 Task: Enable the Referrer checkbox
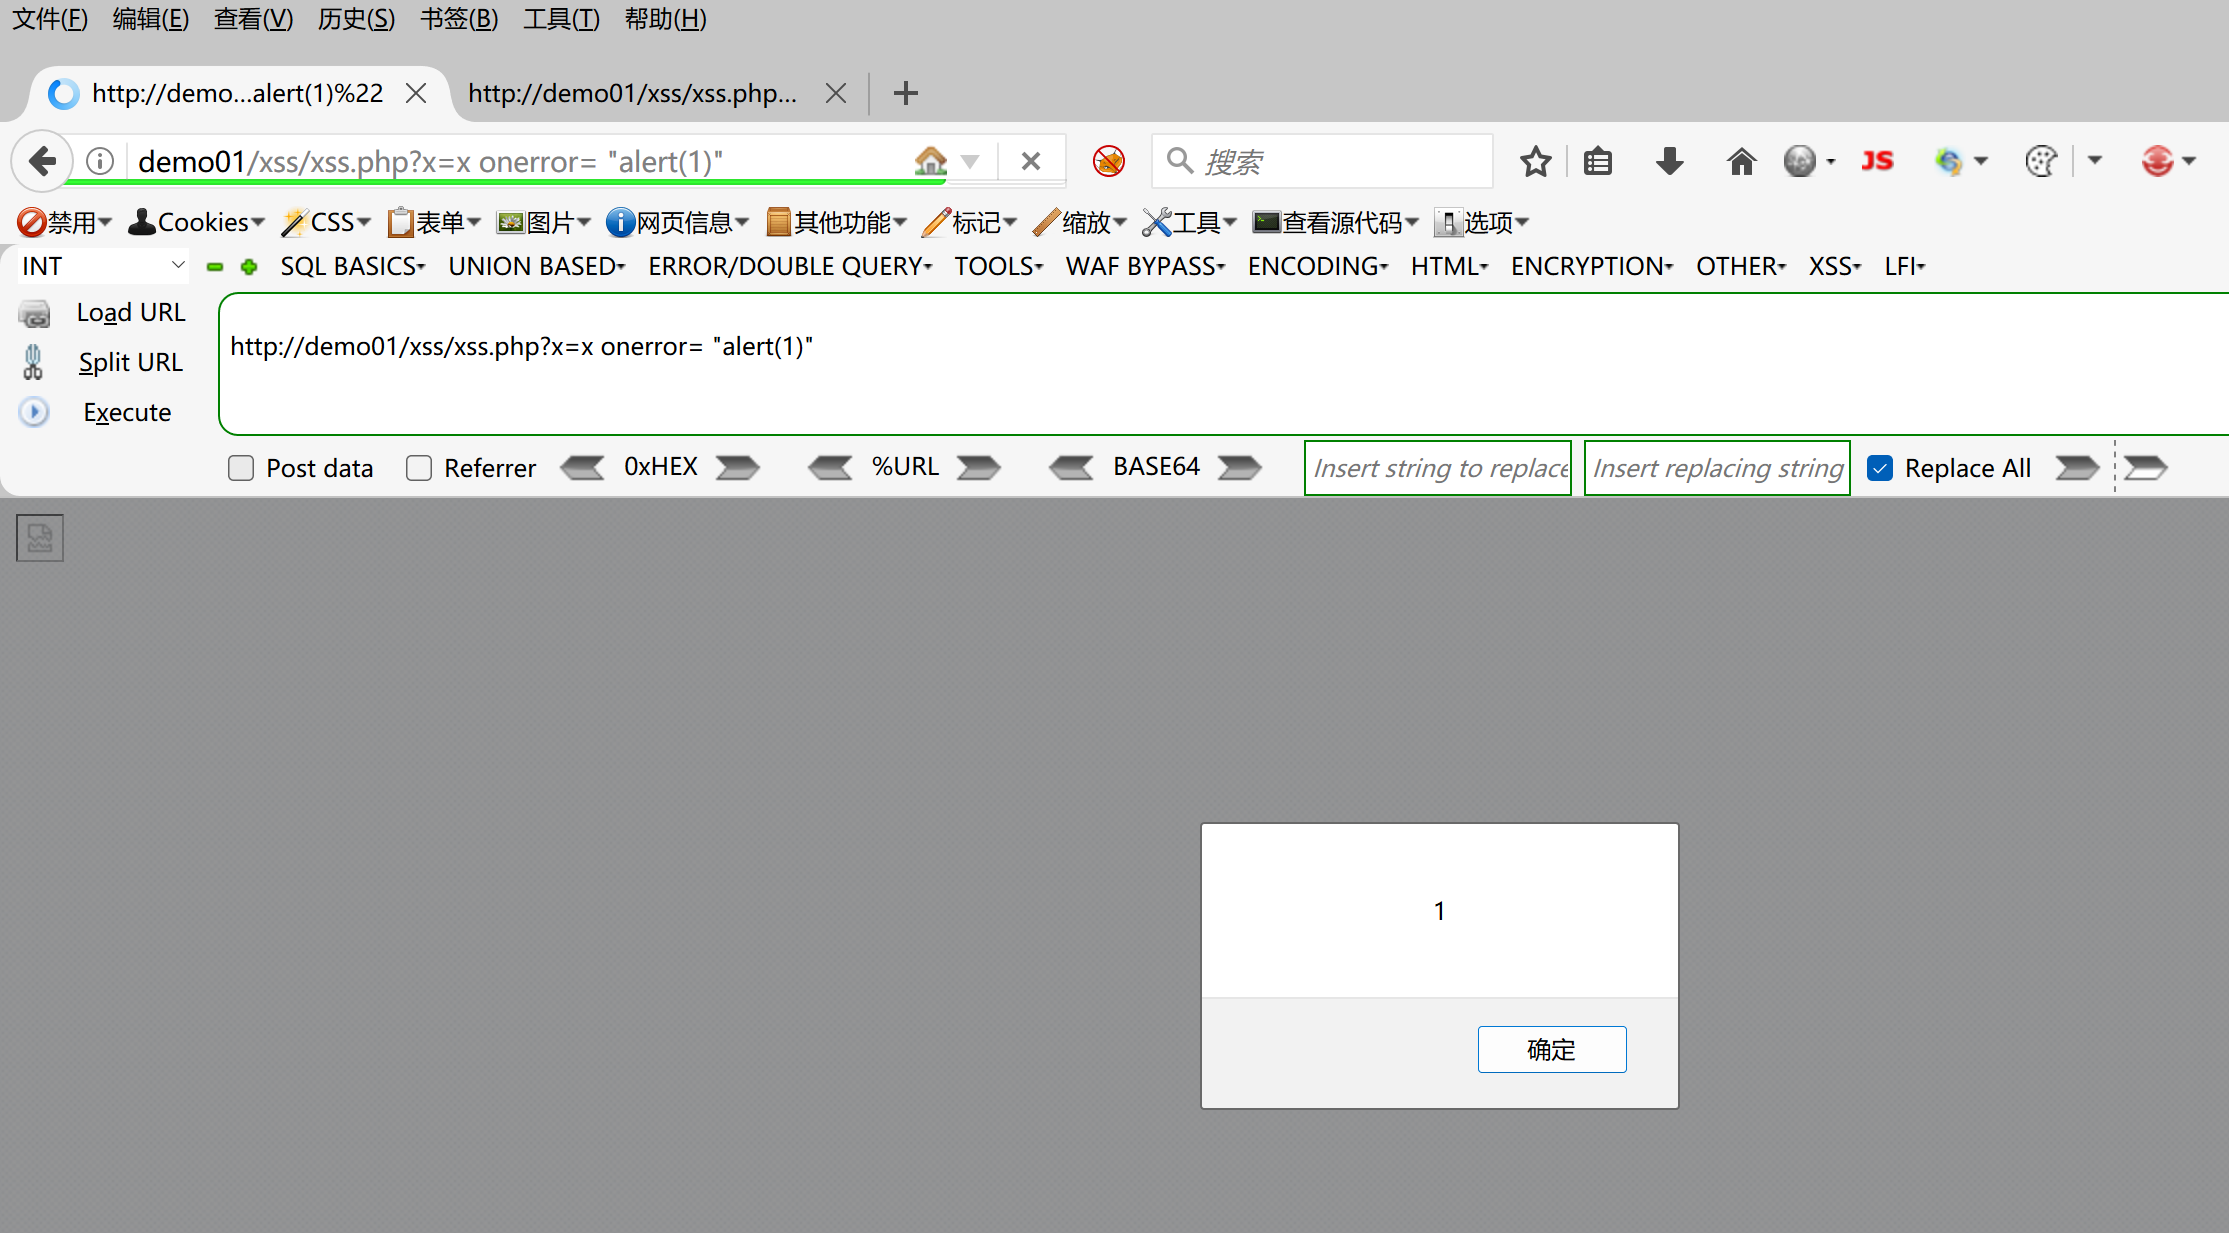pyautogui.click(x=419, y=468)
